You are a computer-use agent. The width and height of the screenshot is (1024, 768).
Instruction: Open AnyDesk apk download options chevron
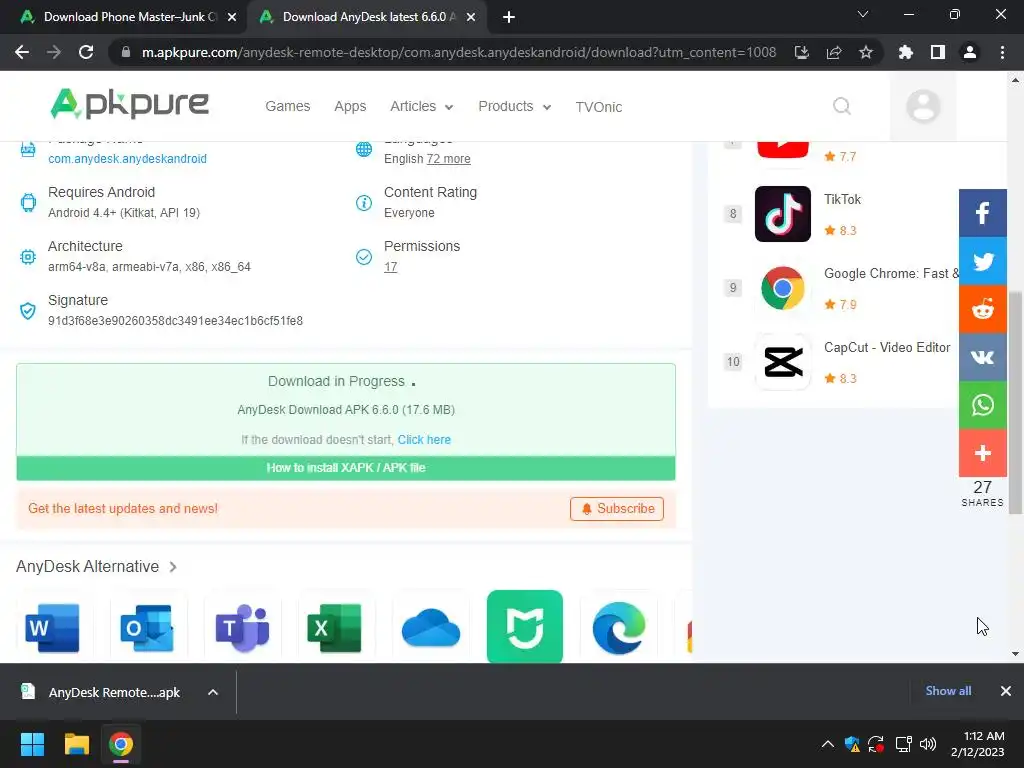coord(213,692)
